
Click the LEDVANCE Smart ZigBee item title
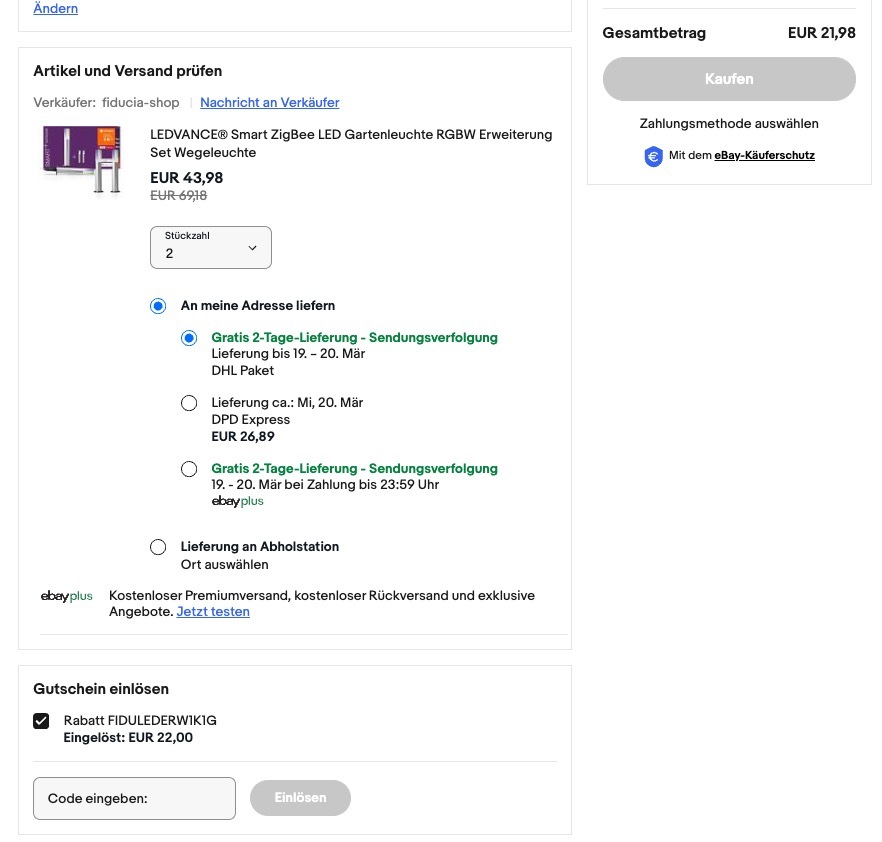point(351,143)
